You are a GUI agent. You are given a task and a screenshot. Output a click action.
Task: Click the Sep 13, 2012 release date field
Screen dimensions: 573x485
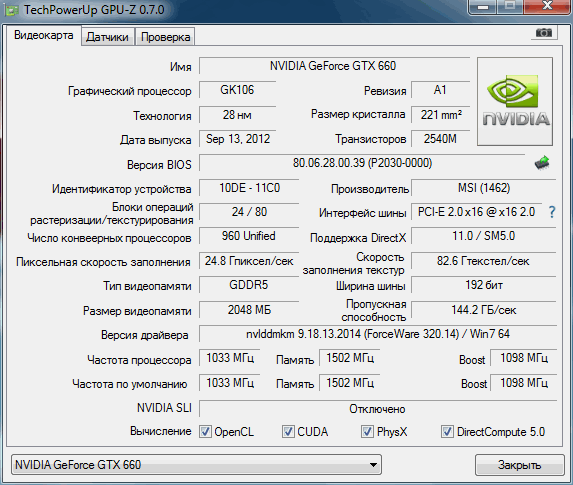point(237,139)
